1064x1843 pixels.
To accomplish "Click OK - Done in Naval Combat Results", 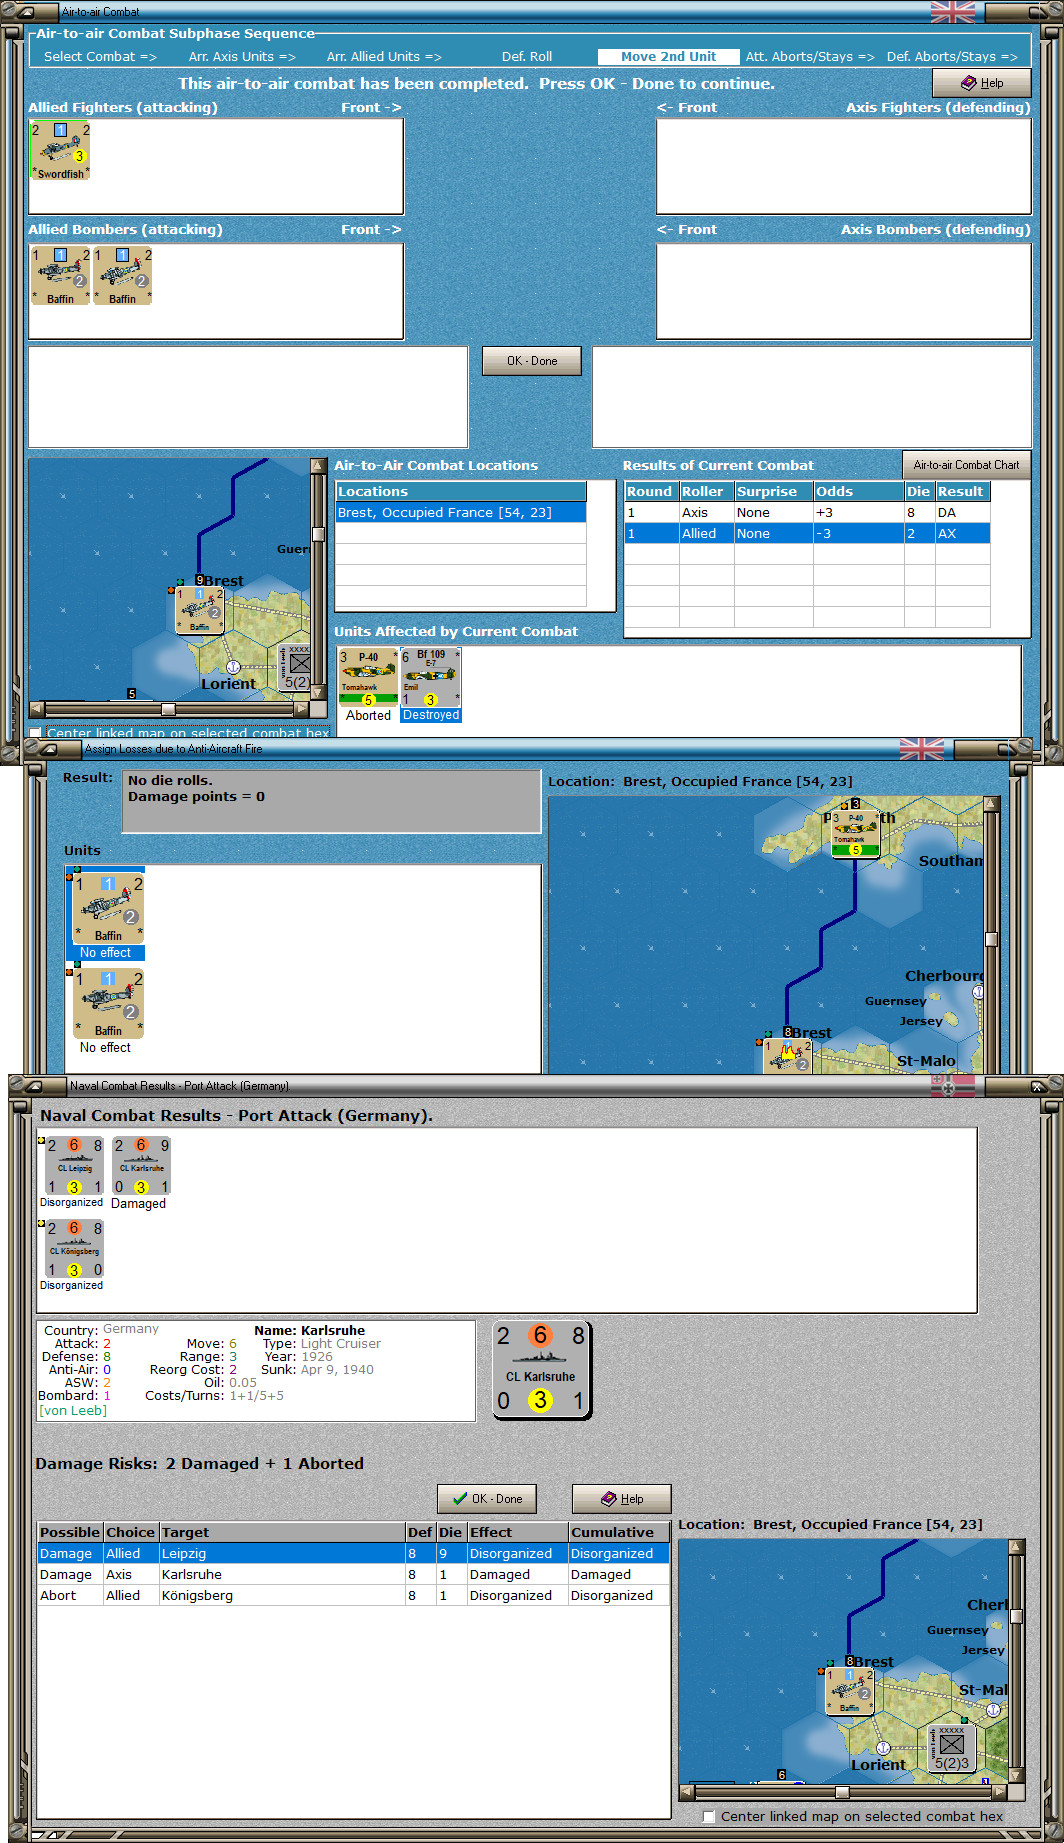I will point(487,1499).
